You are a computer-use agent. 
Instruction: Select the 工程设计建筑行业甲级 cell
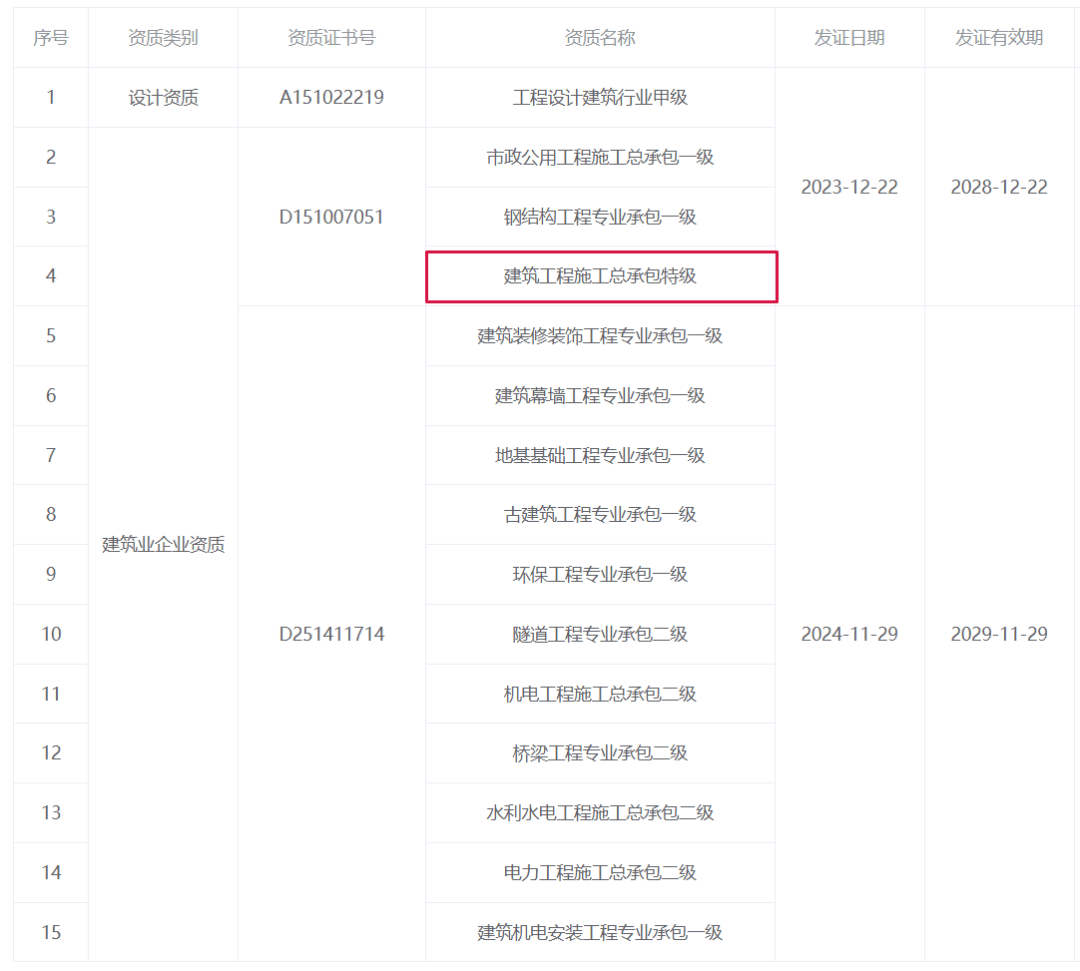click(x=600, y=98)
